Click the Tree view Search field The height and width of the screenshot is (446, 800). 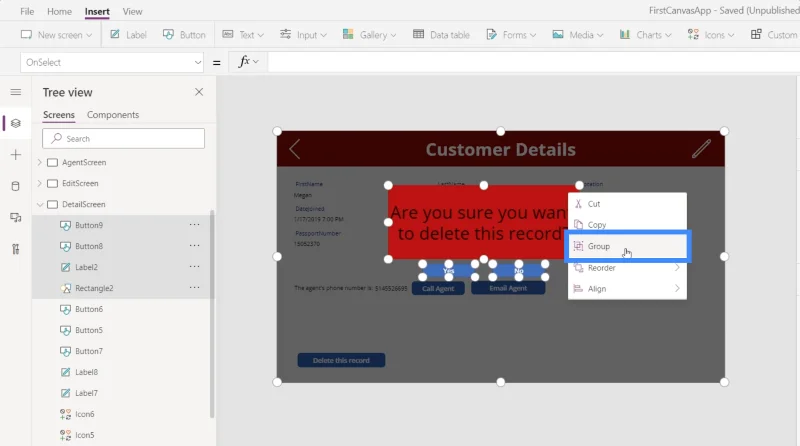click(123, 138)
